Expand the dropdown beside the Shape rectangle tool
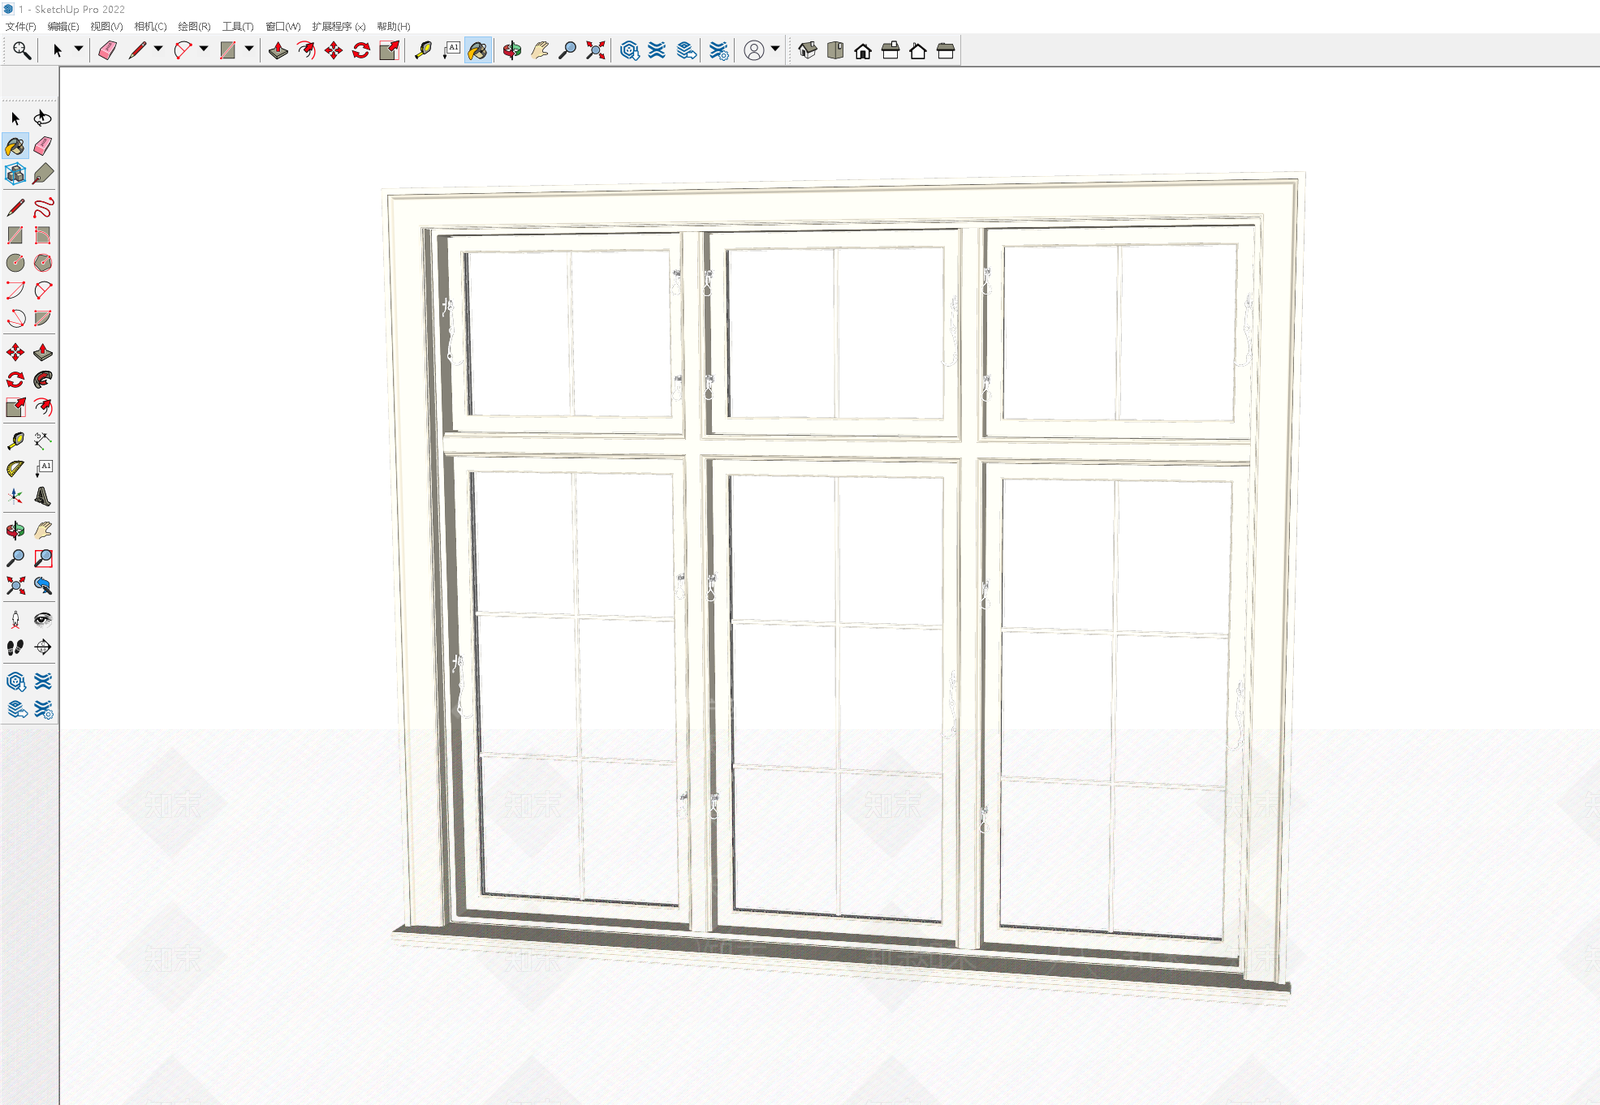Screen dimensions: 1600x1105 pyautogui.click(x=249, y=49)
